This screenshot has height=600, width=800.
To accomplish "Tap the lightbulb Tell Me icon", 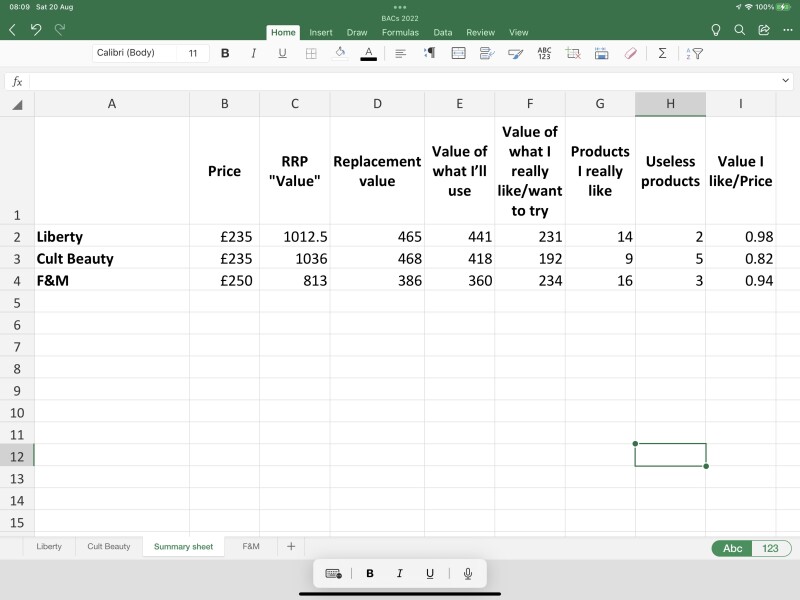I will pos(715,31).
